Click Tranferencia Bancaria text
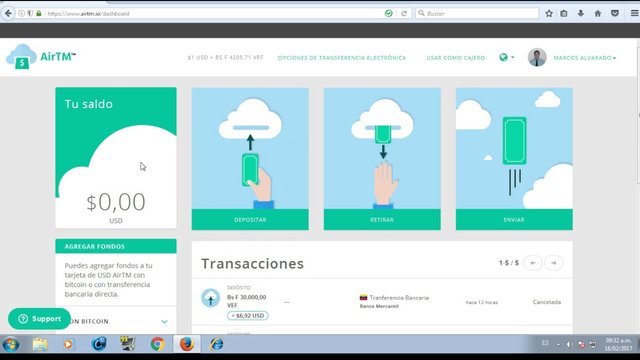 coord(399,298)
